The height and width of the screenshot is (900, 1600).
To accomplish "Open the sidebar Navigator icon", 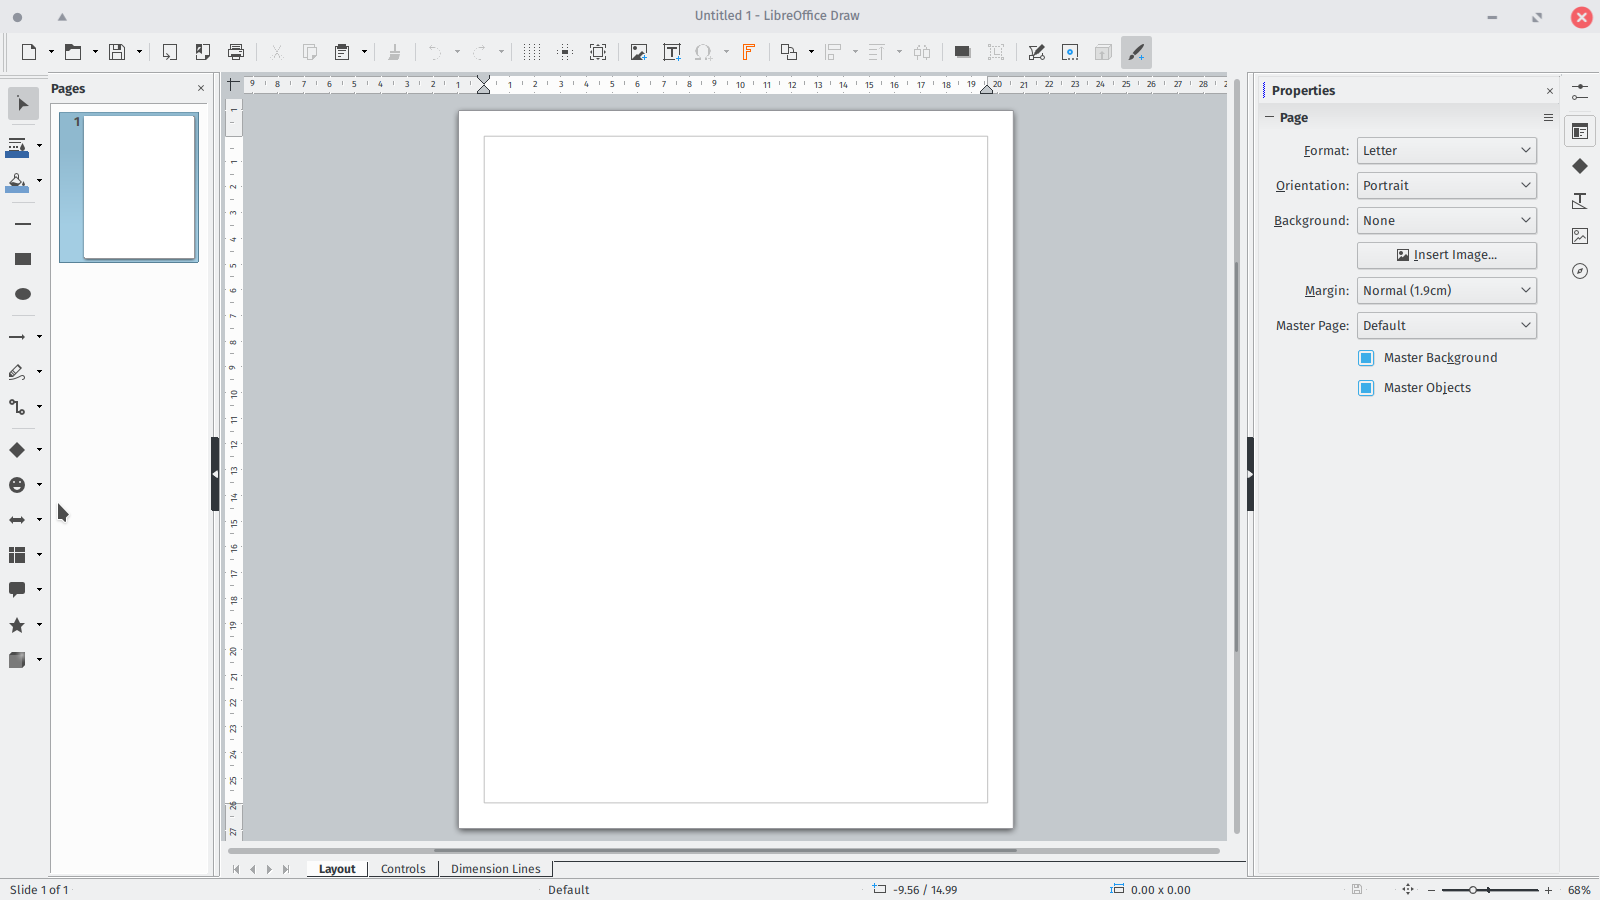I will [x=1580, y=271].
